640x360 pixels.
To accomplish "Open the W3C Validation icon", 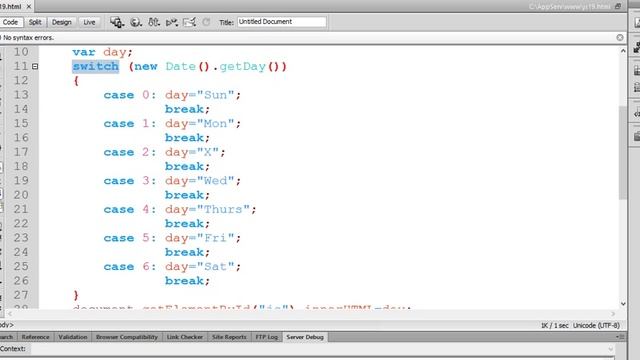I will tap(172, 22).
